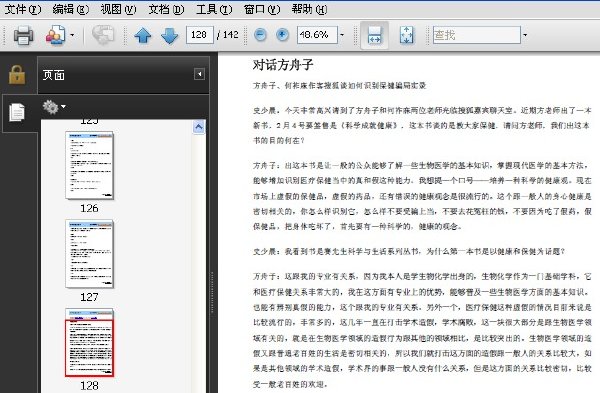The image size is (600, 393).
Task: Click the thumbnail scrollbar up arrow
Action: point(199,127)
